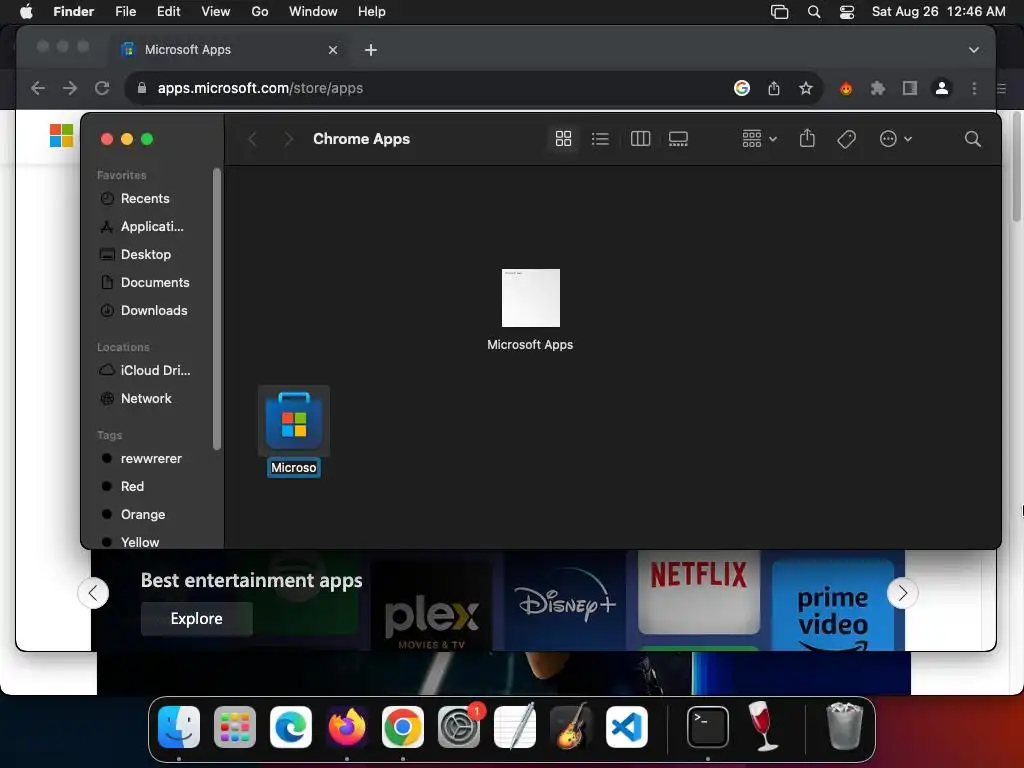Go back in Finder window
Image resolution: width=1024 pixels, height=768 pixels.
[x=253, y=138]
